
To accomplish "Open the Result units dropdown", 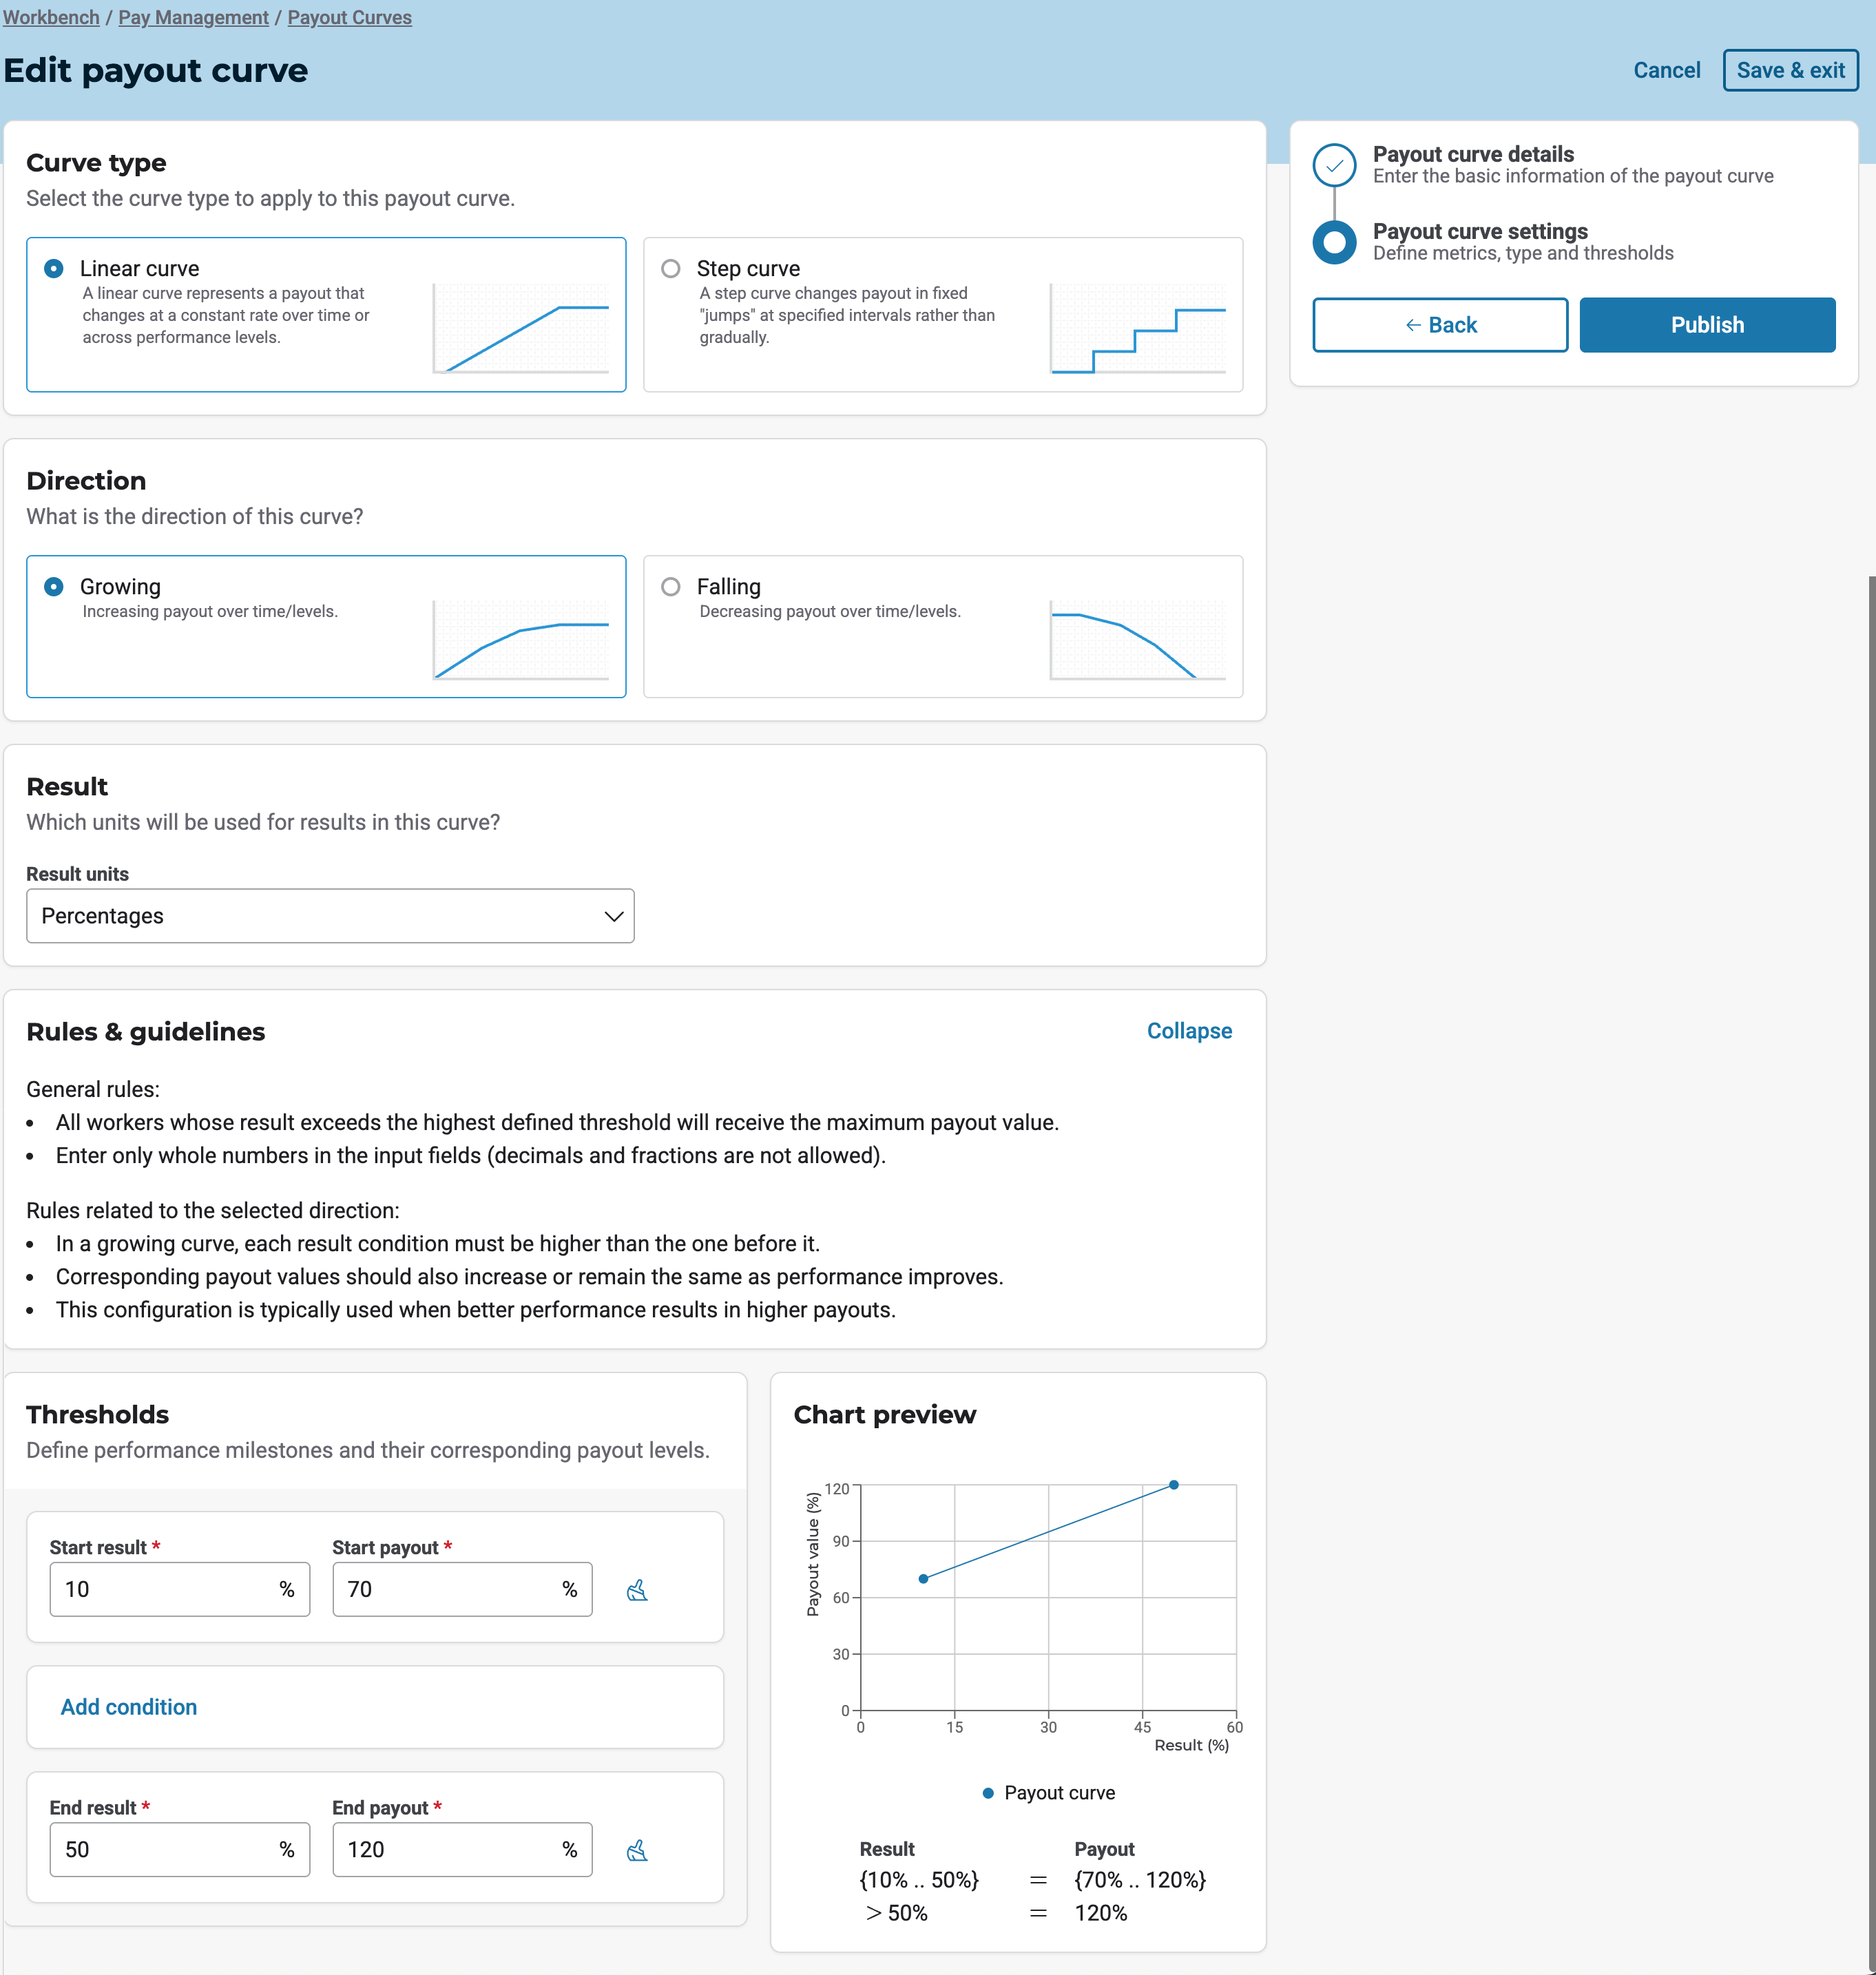I will (330, 916).
